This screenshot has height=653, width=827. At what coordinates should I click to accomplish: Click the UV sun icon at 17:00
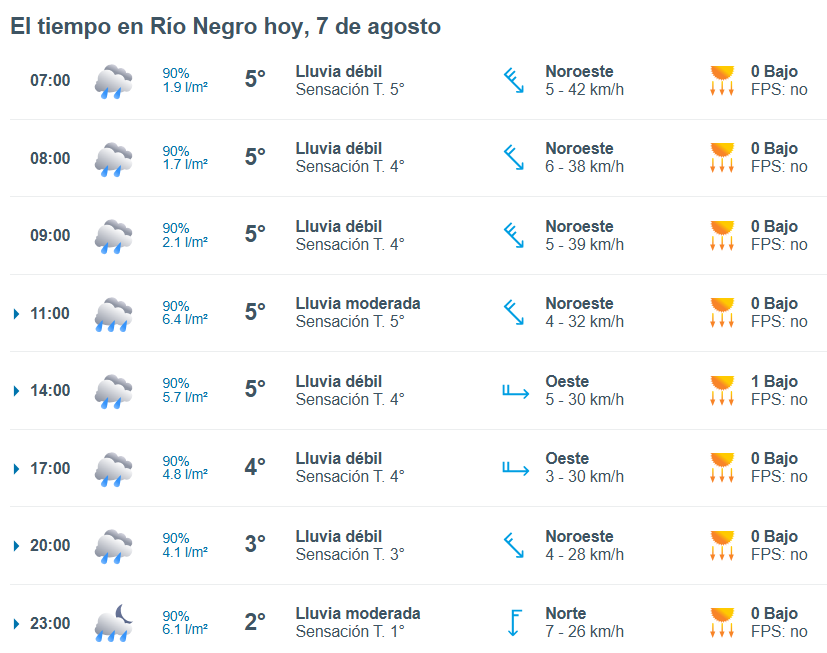(722, 467)
